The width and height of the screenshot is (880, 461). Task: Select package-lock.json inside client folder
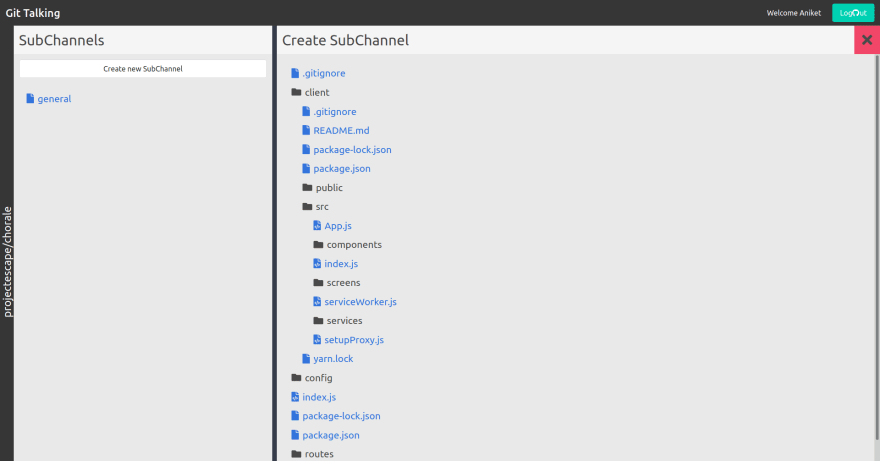pyautogui.click(x=352, y=149)
